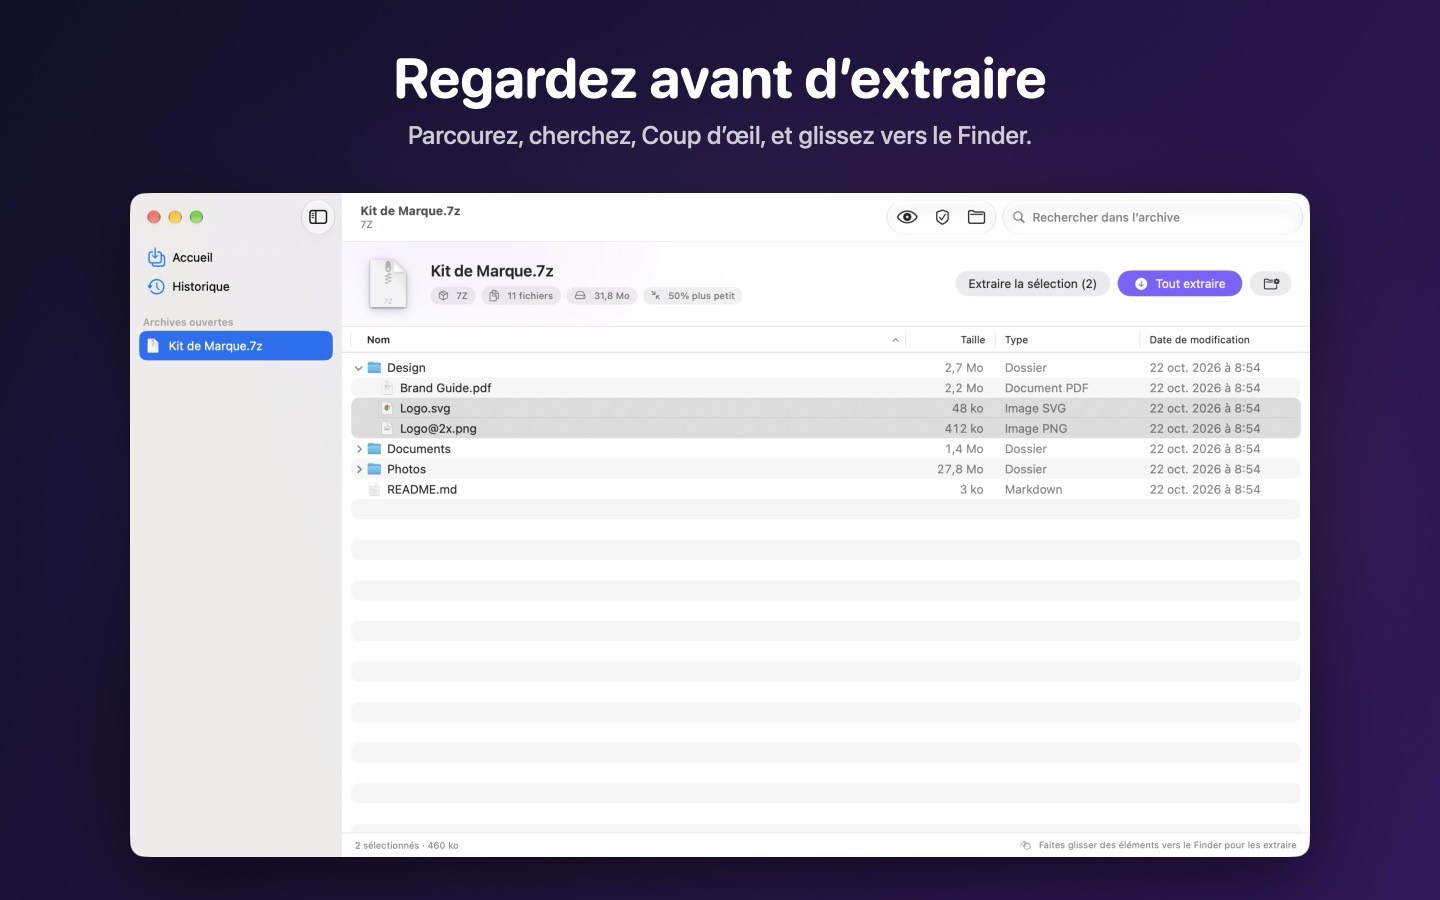This screenshot has height=900, width=1440.
Task: Click the 48 ko size cell
Action: [967, 408]
